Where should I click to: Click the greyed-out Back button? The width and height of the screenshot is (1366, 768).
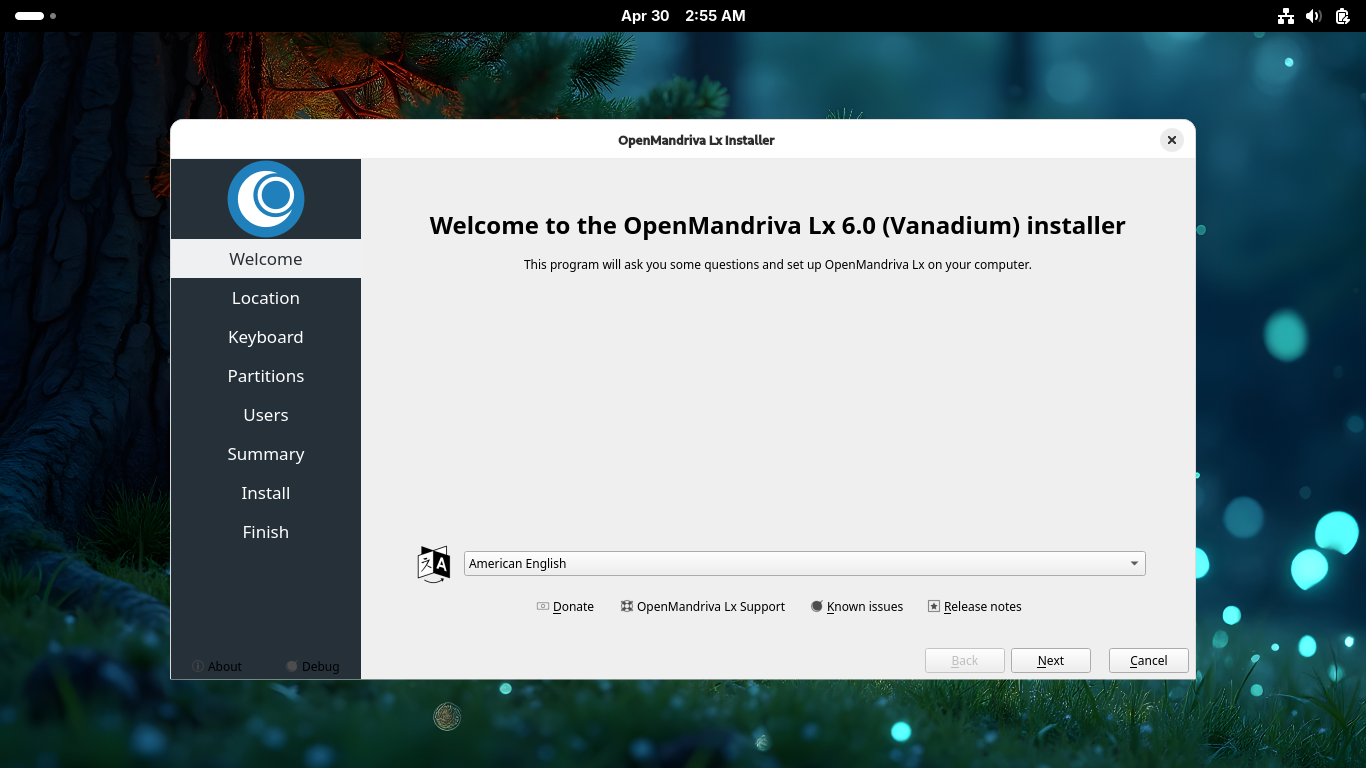click(965, 660)
